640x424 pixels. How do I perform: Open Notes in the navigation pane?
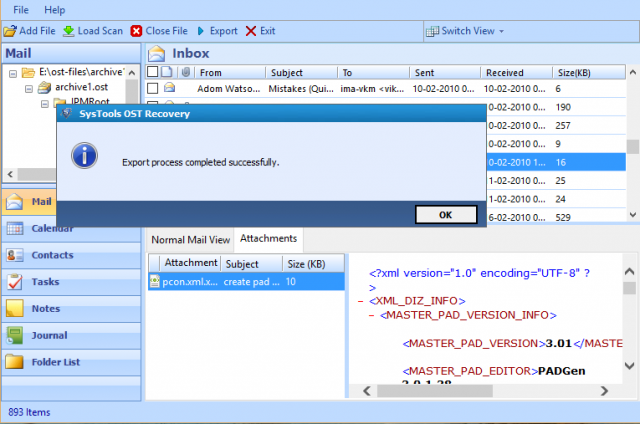pyautogui.click(x=45, y=309)
